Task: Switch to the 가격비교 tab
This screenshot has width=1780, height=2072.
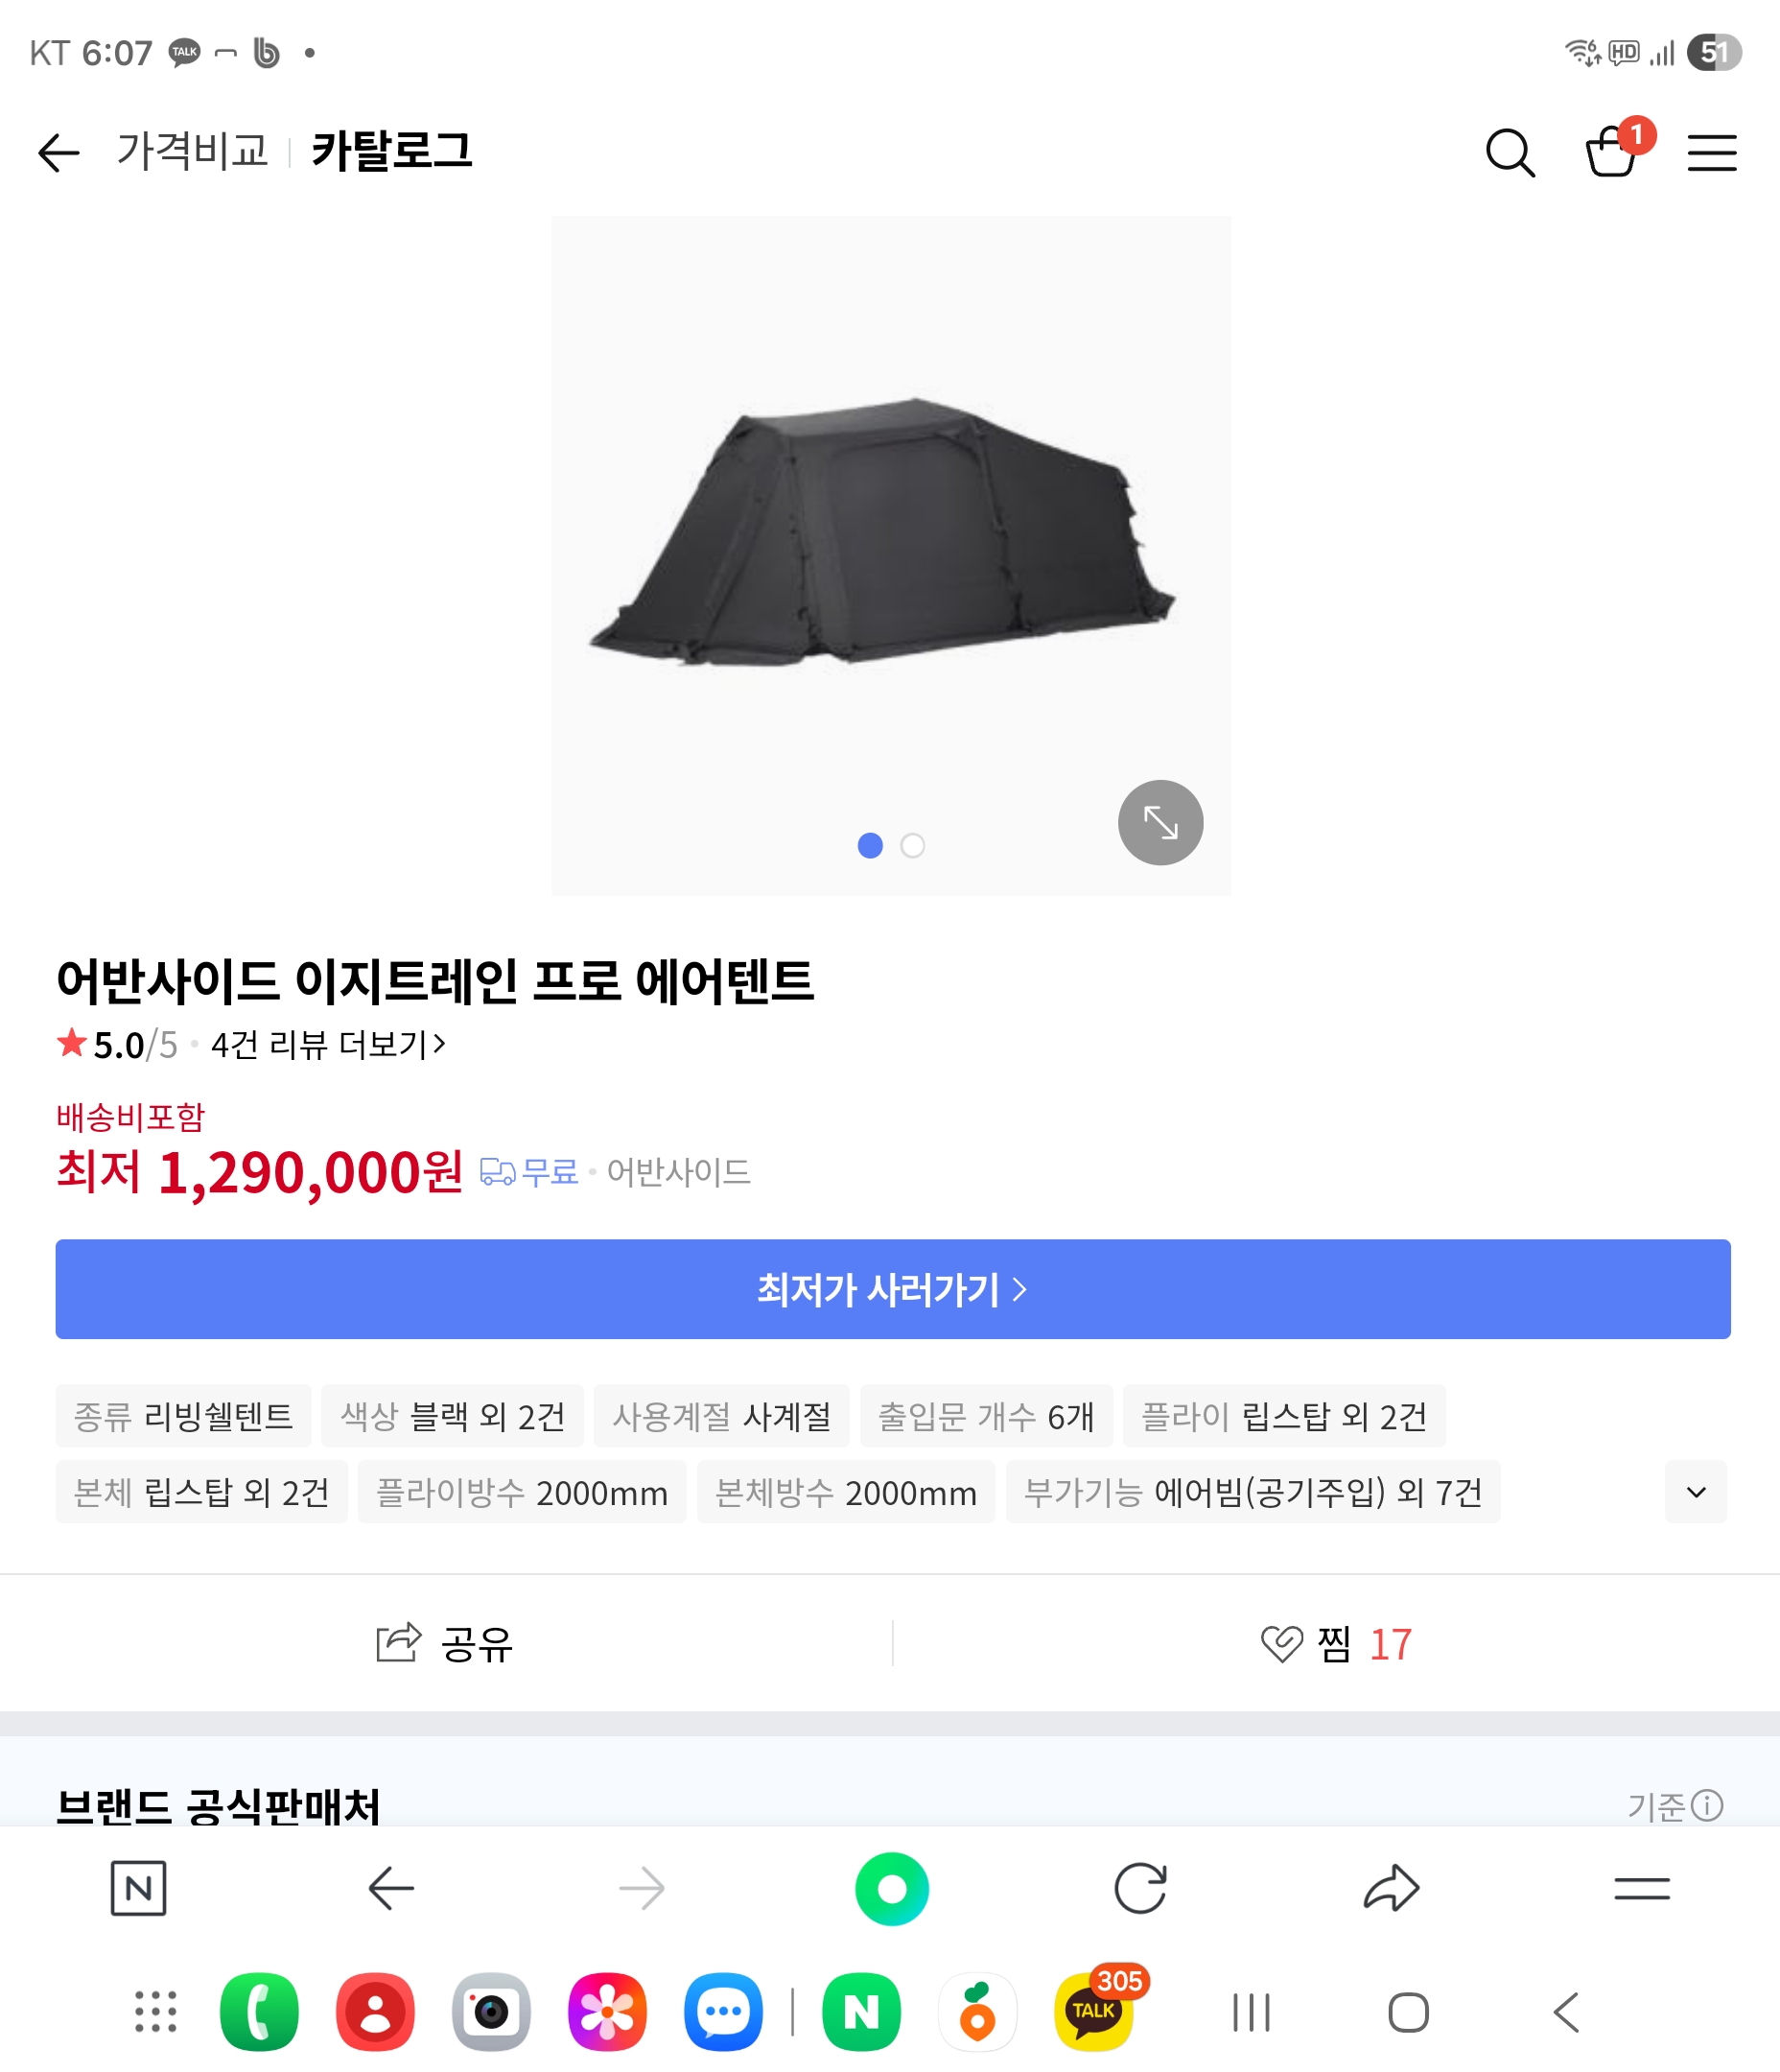Action: (192, 151)
